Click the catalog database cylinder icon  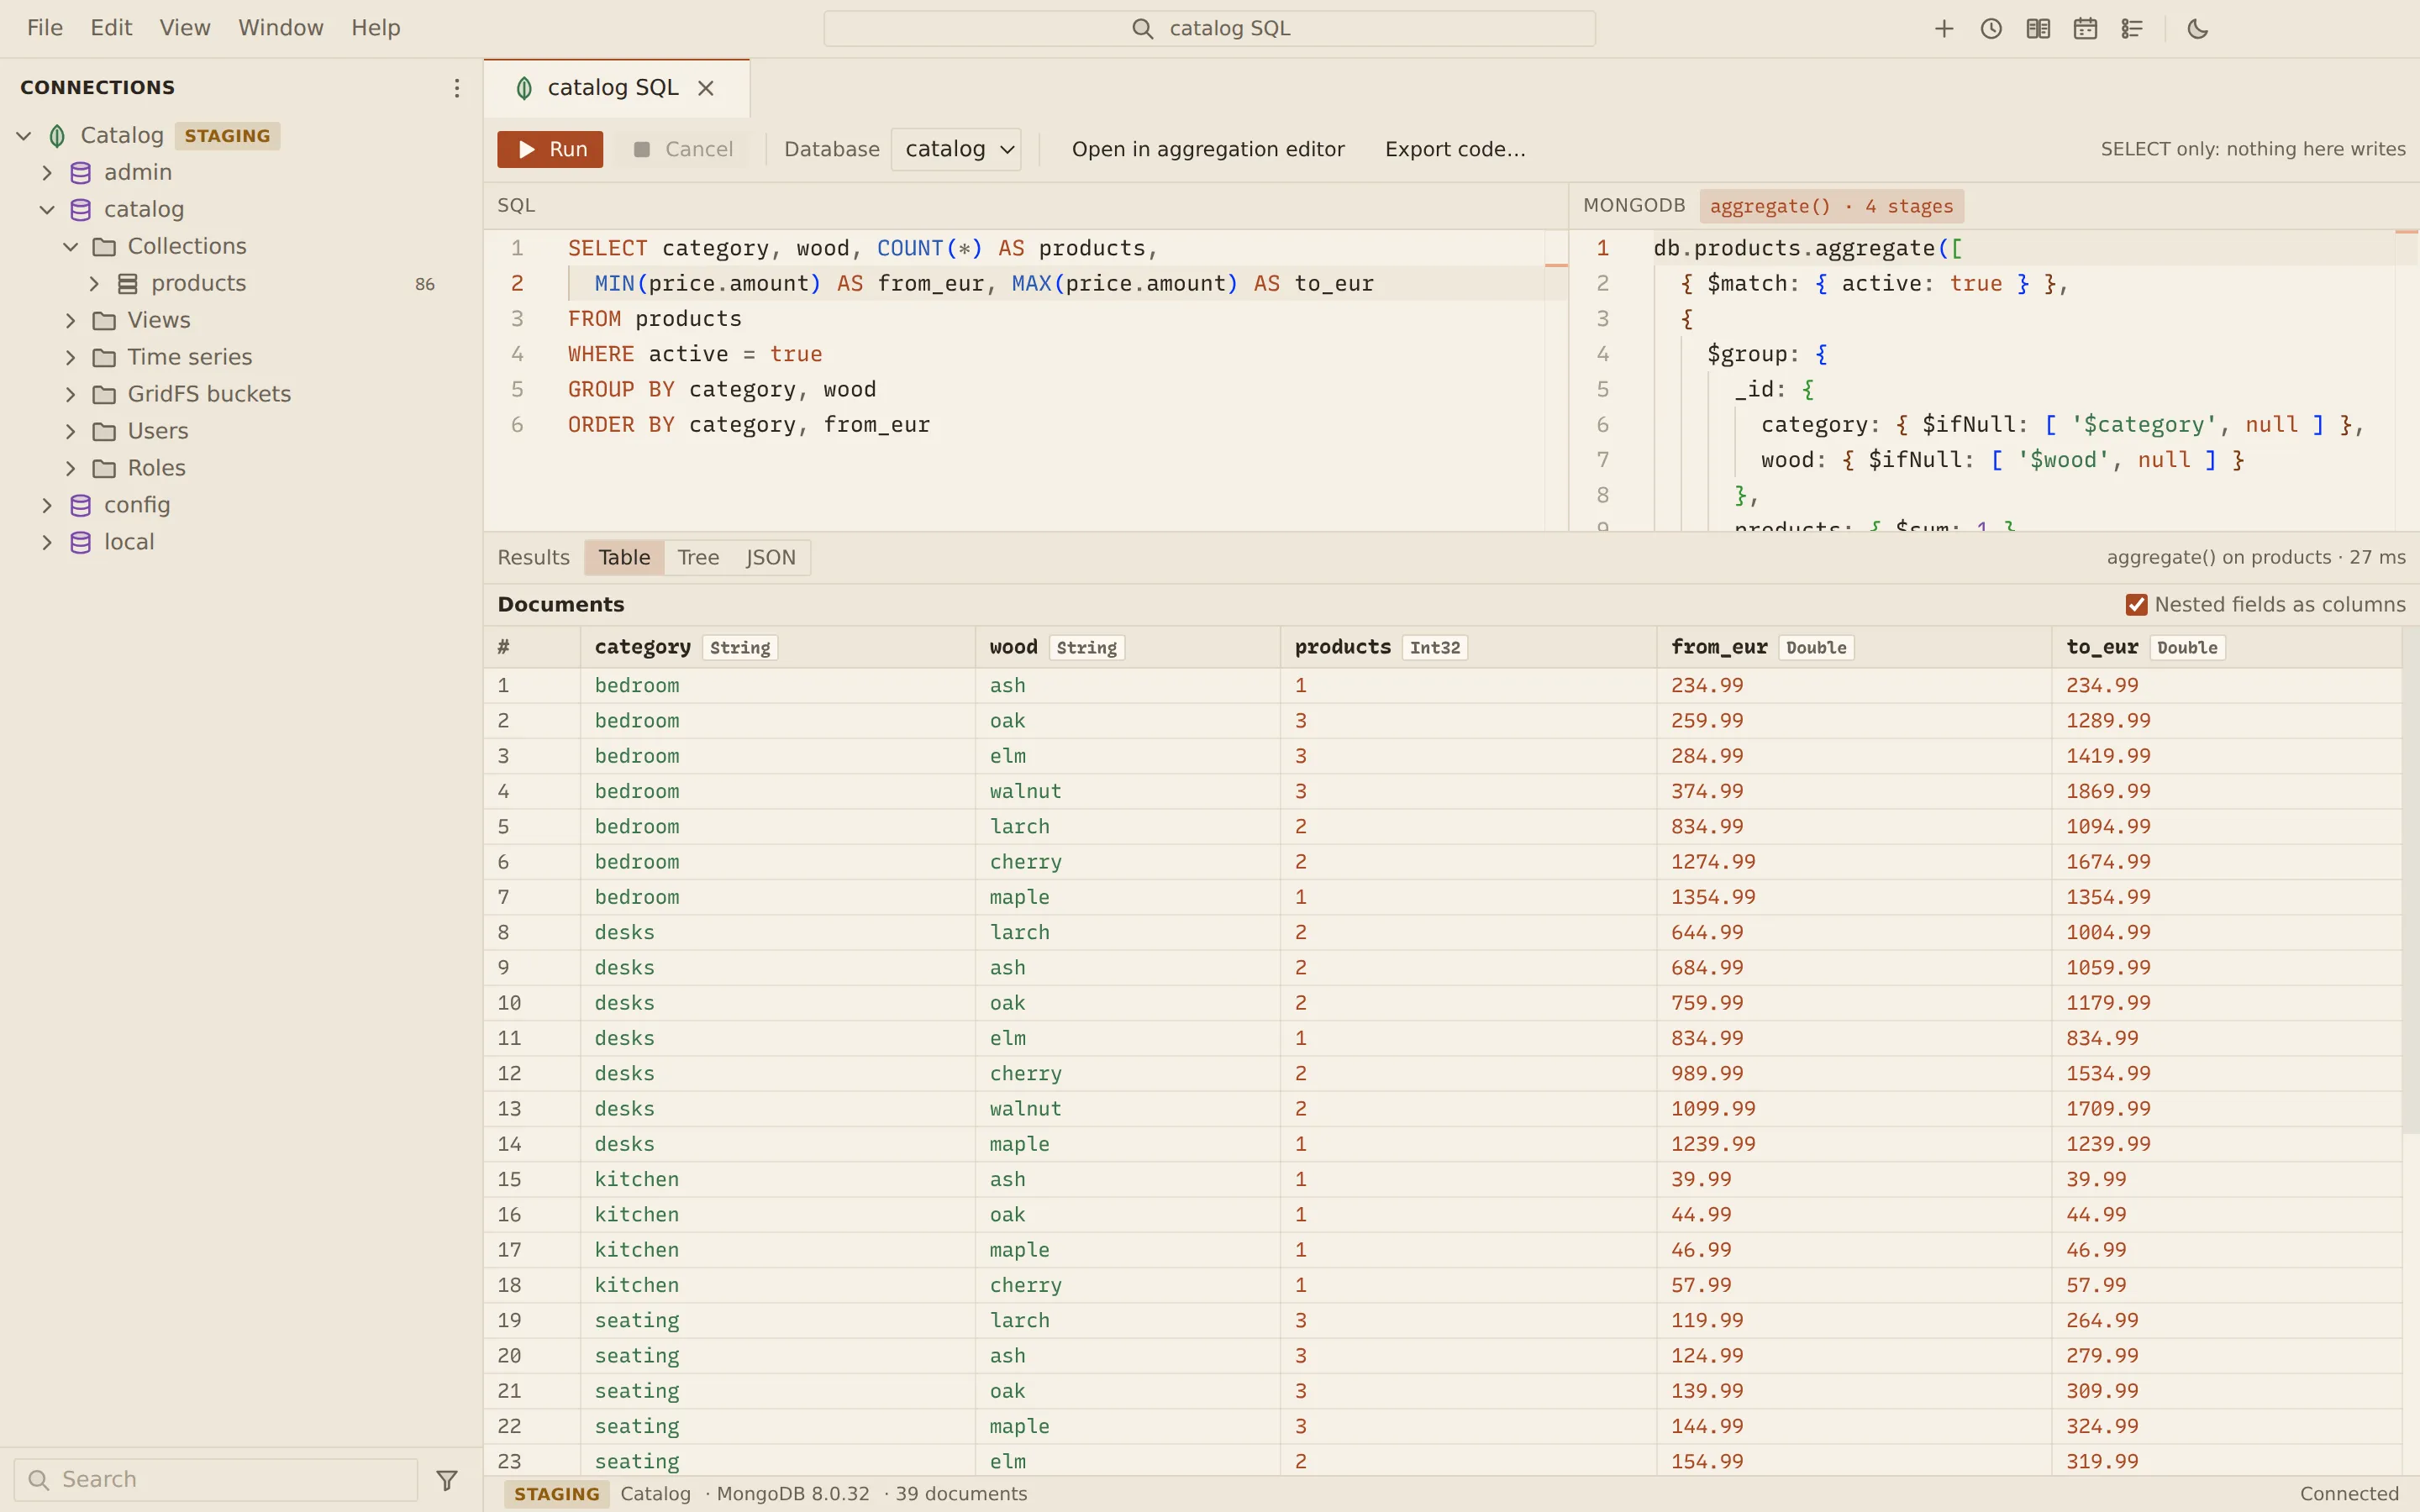(x=81, y=210)
